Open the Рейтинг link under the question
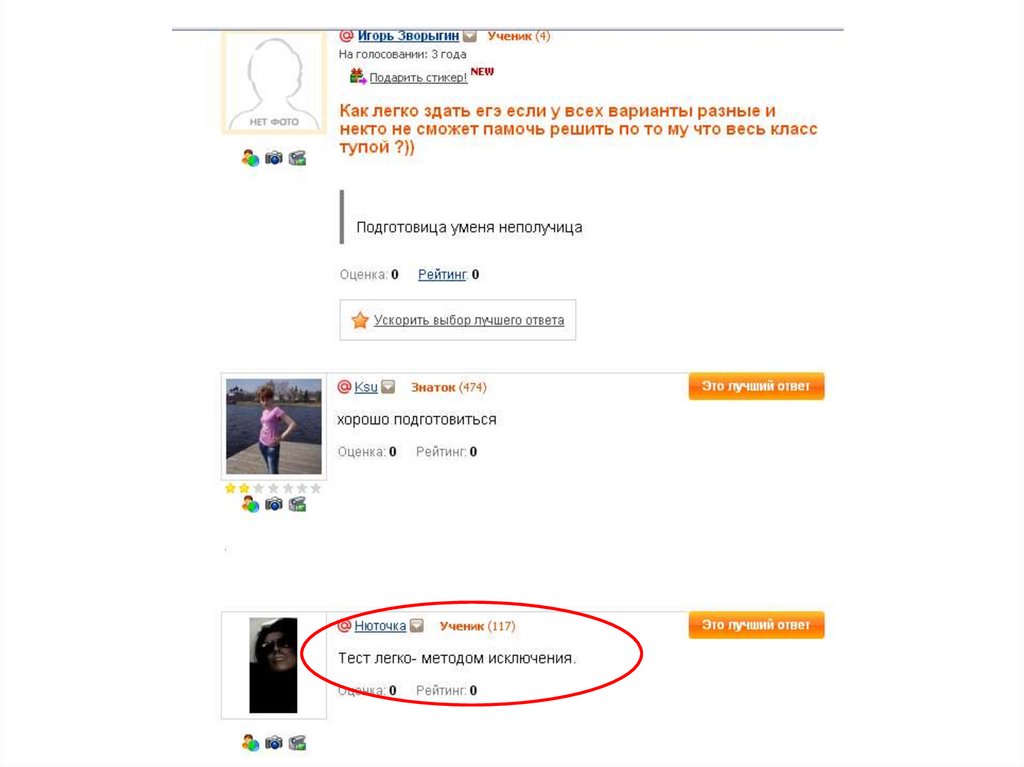Viewport: 1024px width, 767px height. click(x=443, y=274)
